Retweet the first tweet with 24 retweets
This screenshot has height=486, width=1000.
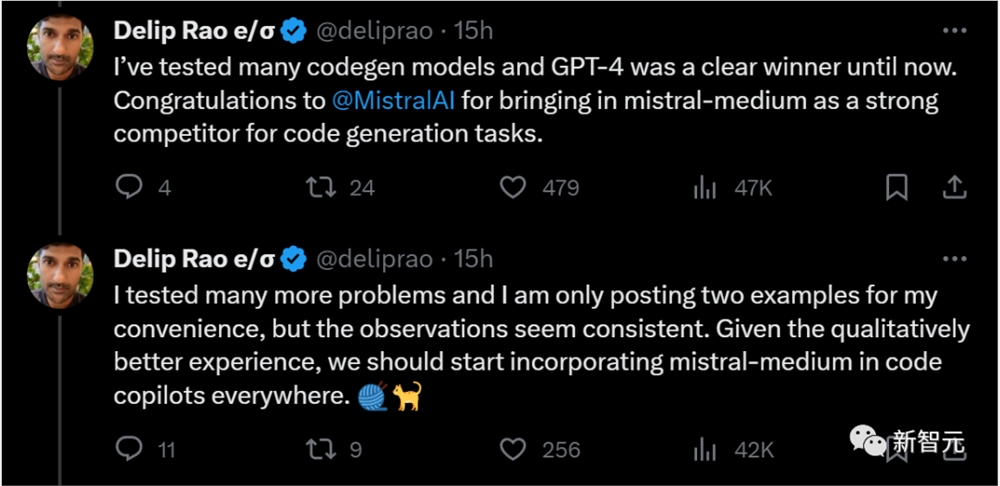(321, 188)
